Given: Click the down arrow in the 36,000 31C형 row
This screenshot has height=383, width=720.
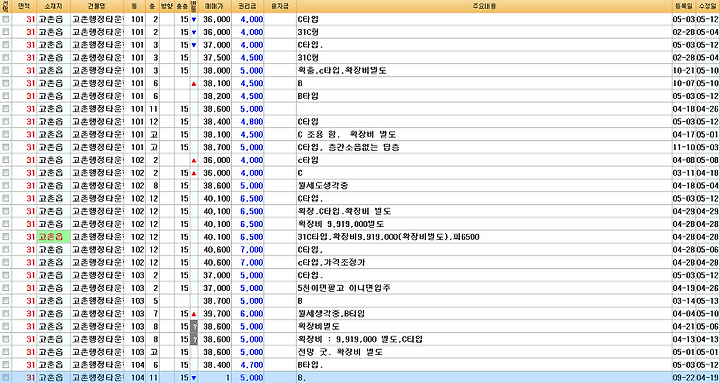Looking at the screenshot, I should click(193, 33).
